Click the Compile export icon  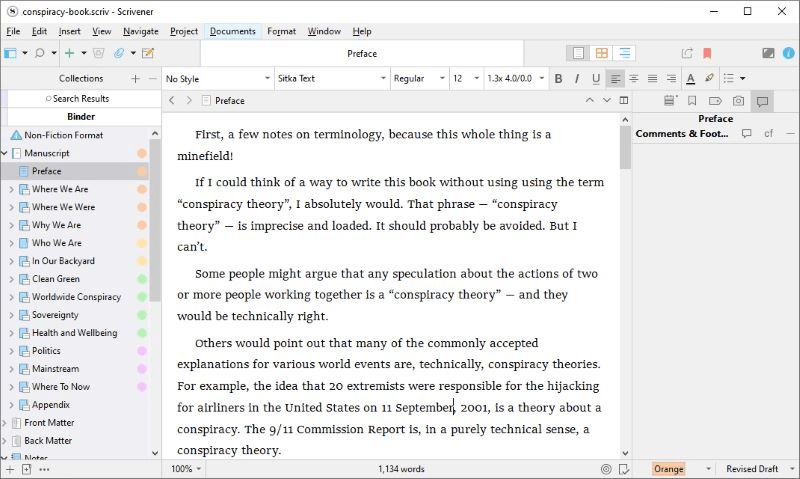click(686, 53)
